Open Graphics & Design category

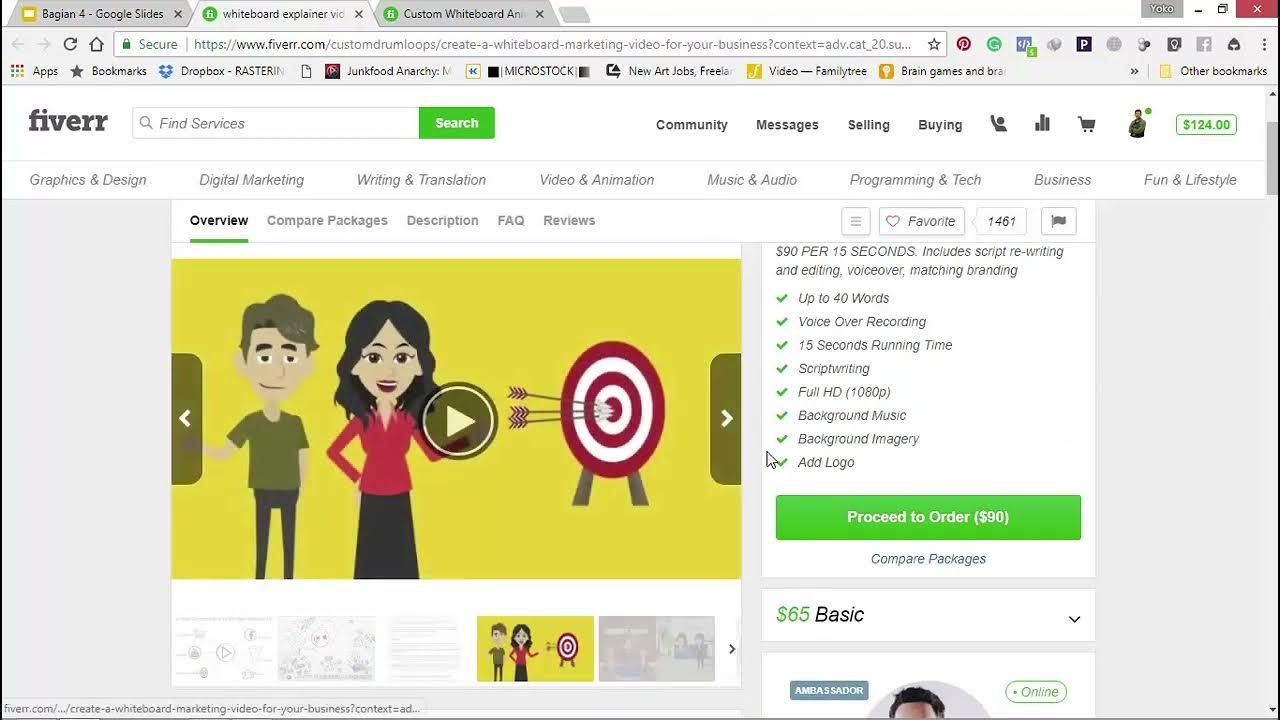click(88, 180)
